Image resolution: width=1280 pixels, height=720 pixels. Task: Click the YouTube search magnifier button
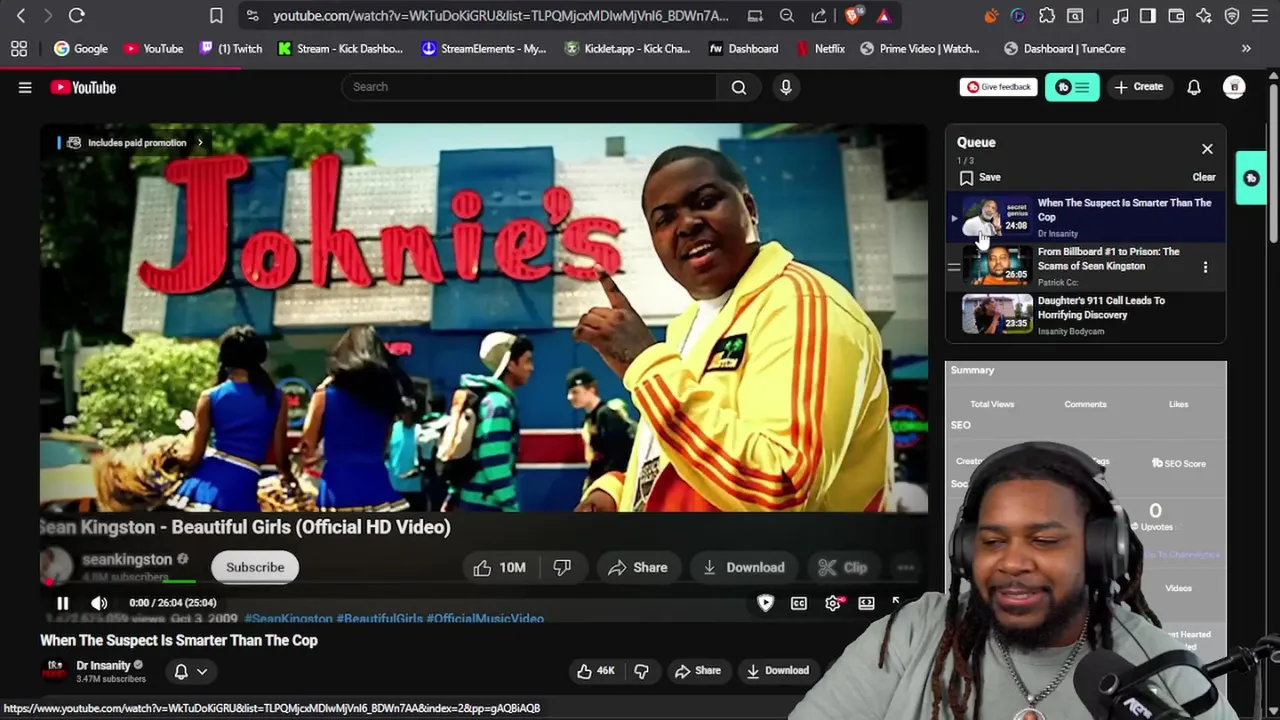(x=739, y=87)
